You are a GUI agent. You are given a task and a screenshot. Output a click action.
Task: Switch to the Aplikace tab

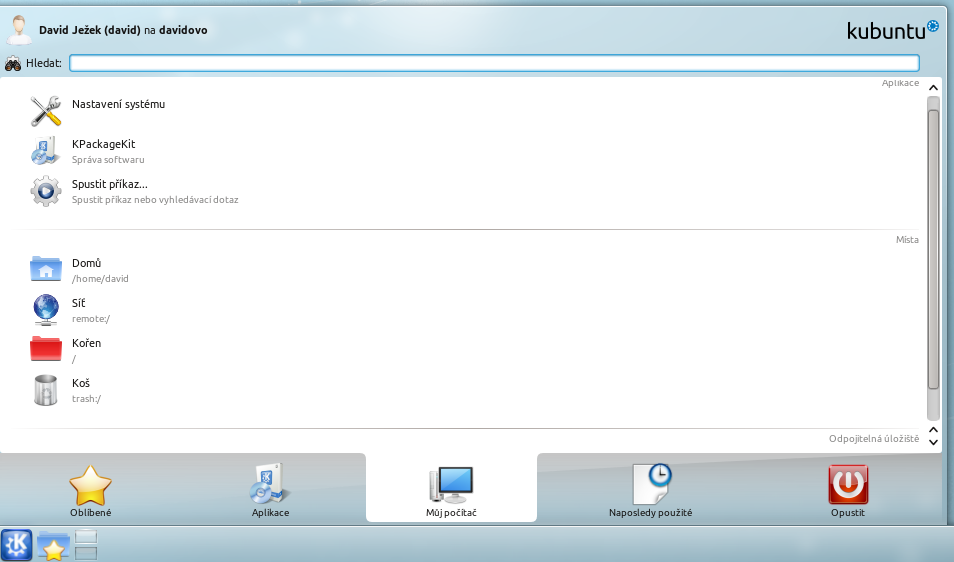point(270,490)
